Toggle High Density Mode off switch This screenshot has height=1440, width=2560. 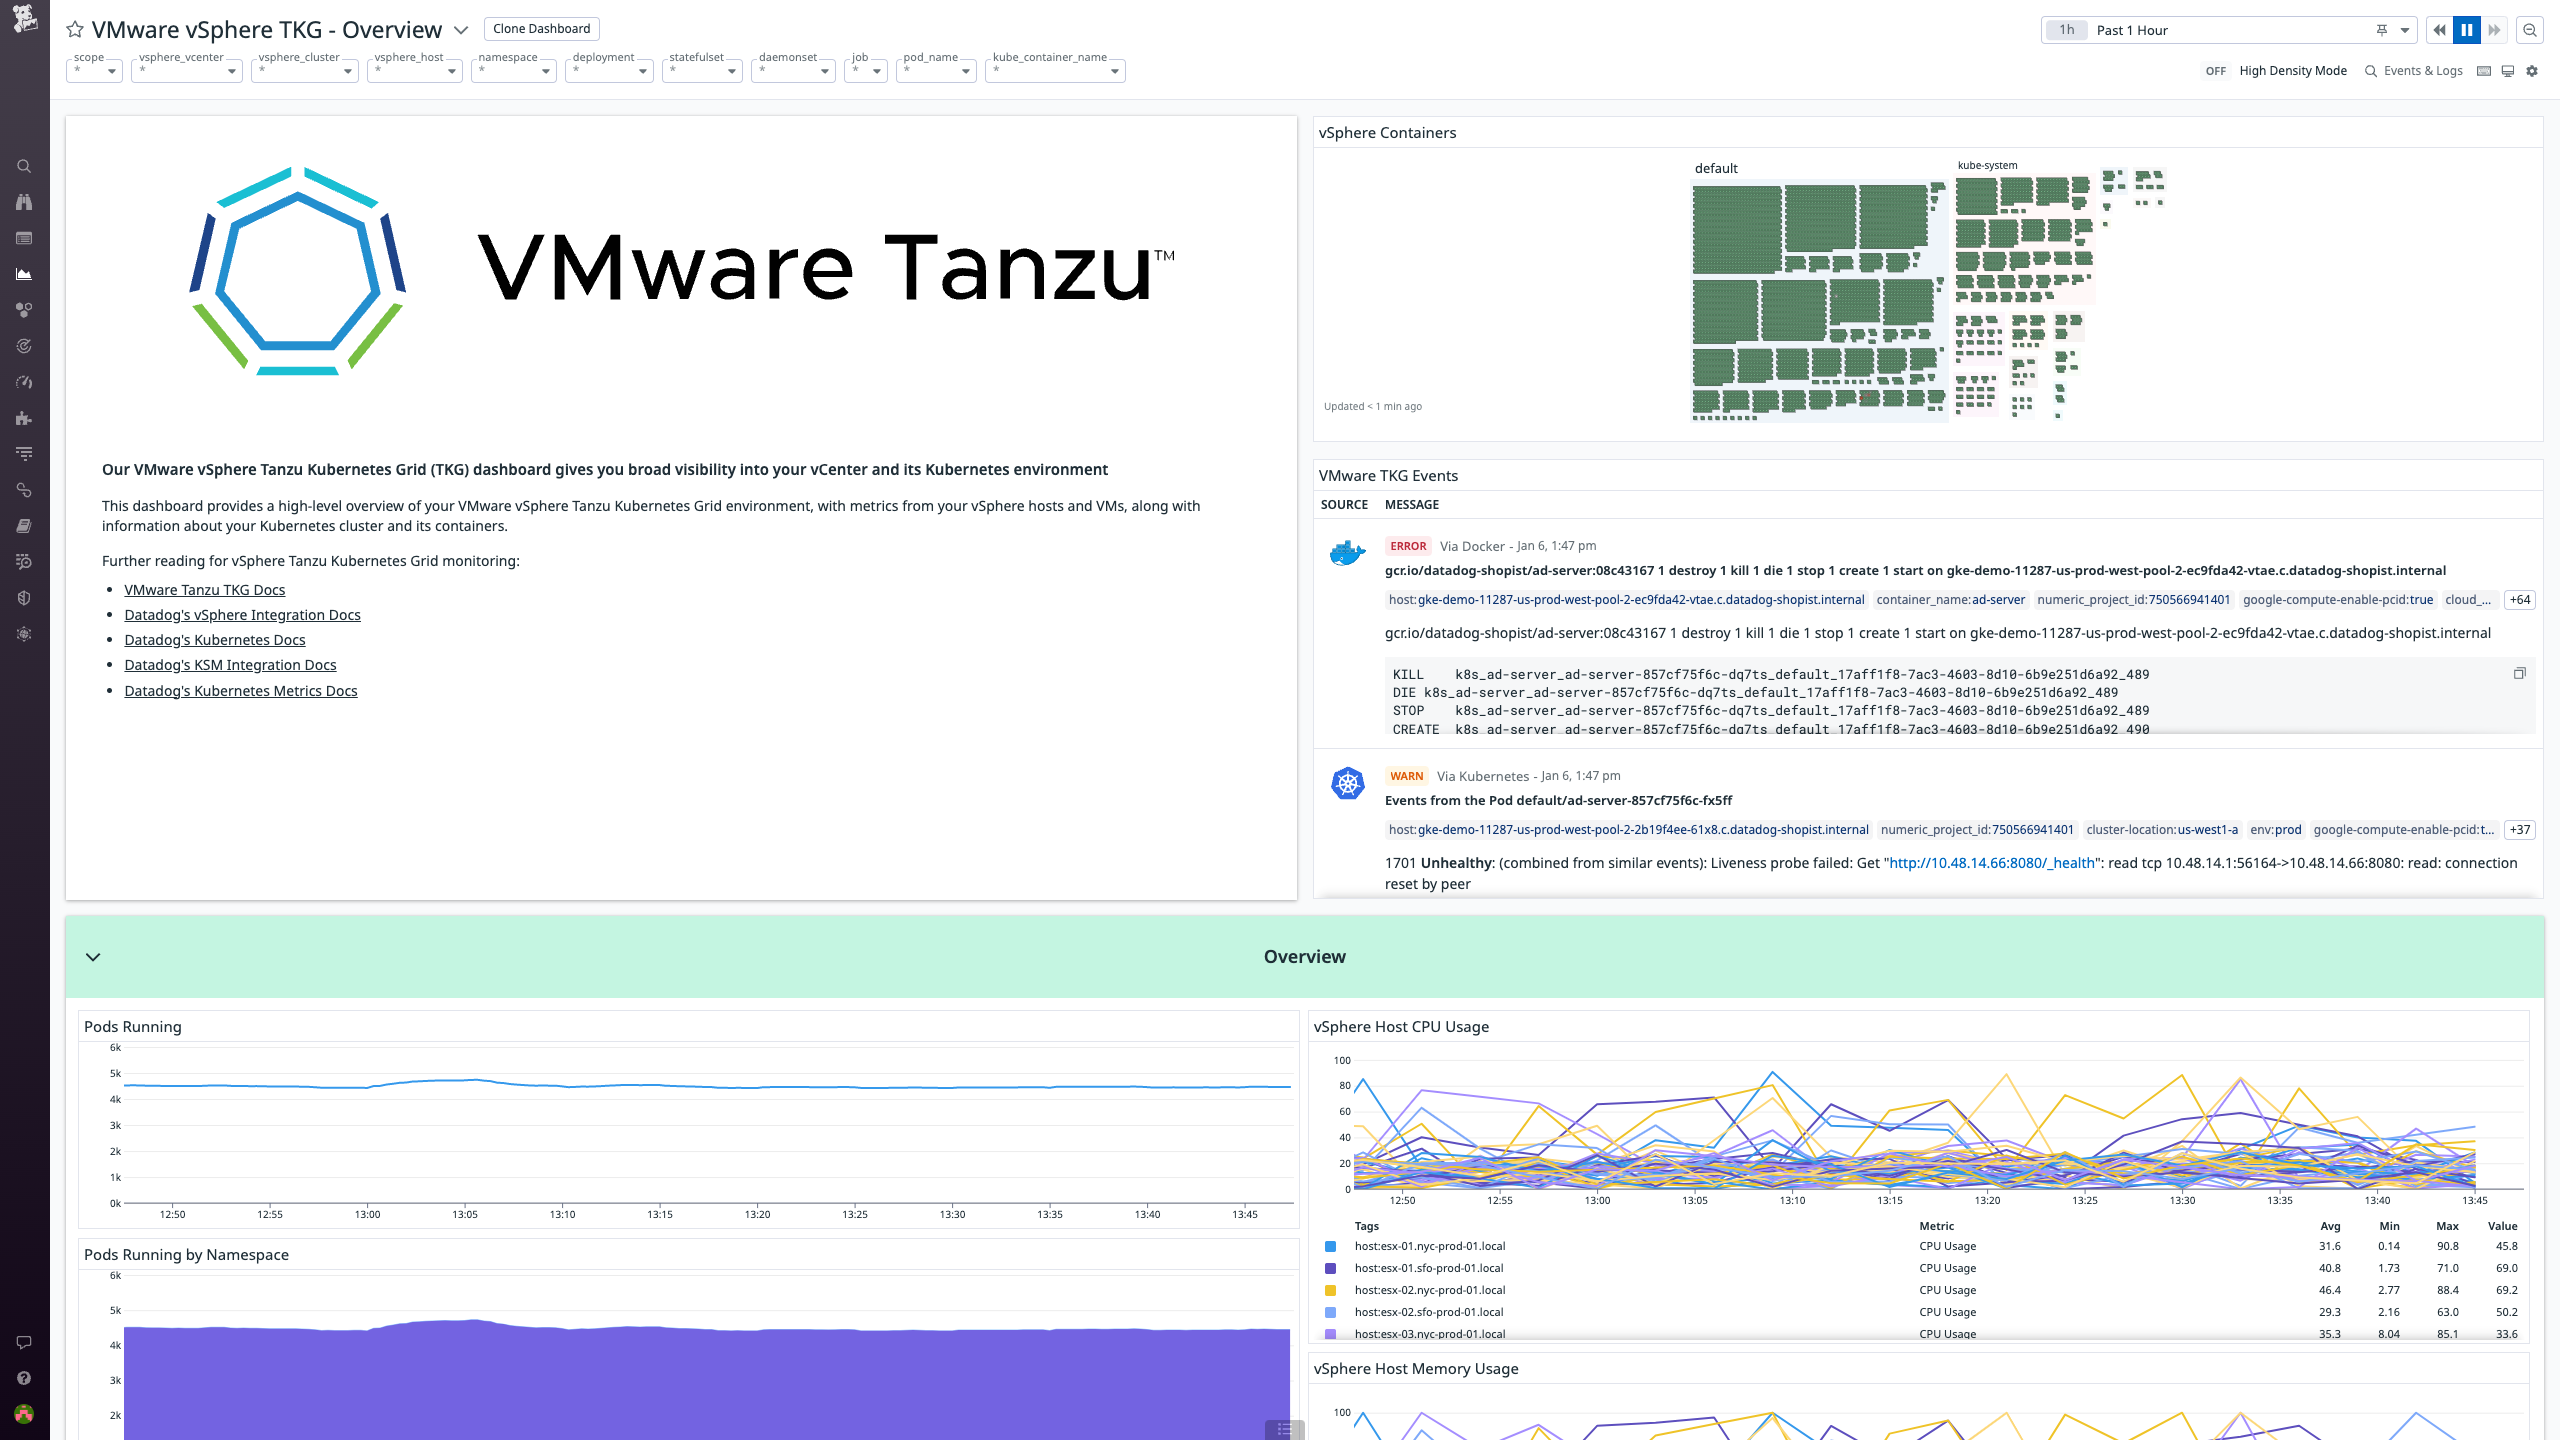(x=2217, y=70)
